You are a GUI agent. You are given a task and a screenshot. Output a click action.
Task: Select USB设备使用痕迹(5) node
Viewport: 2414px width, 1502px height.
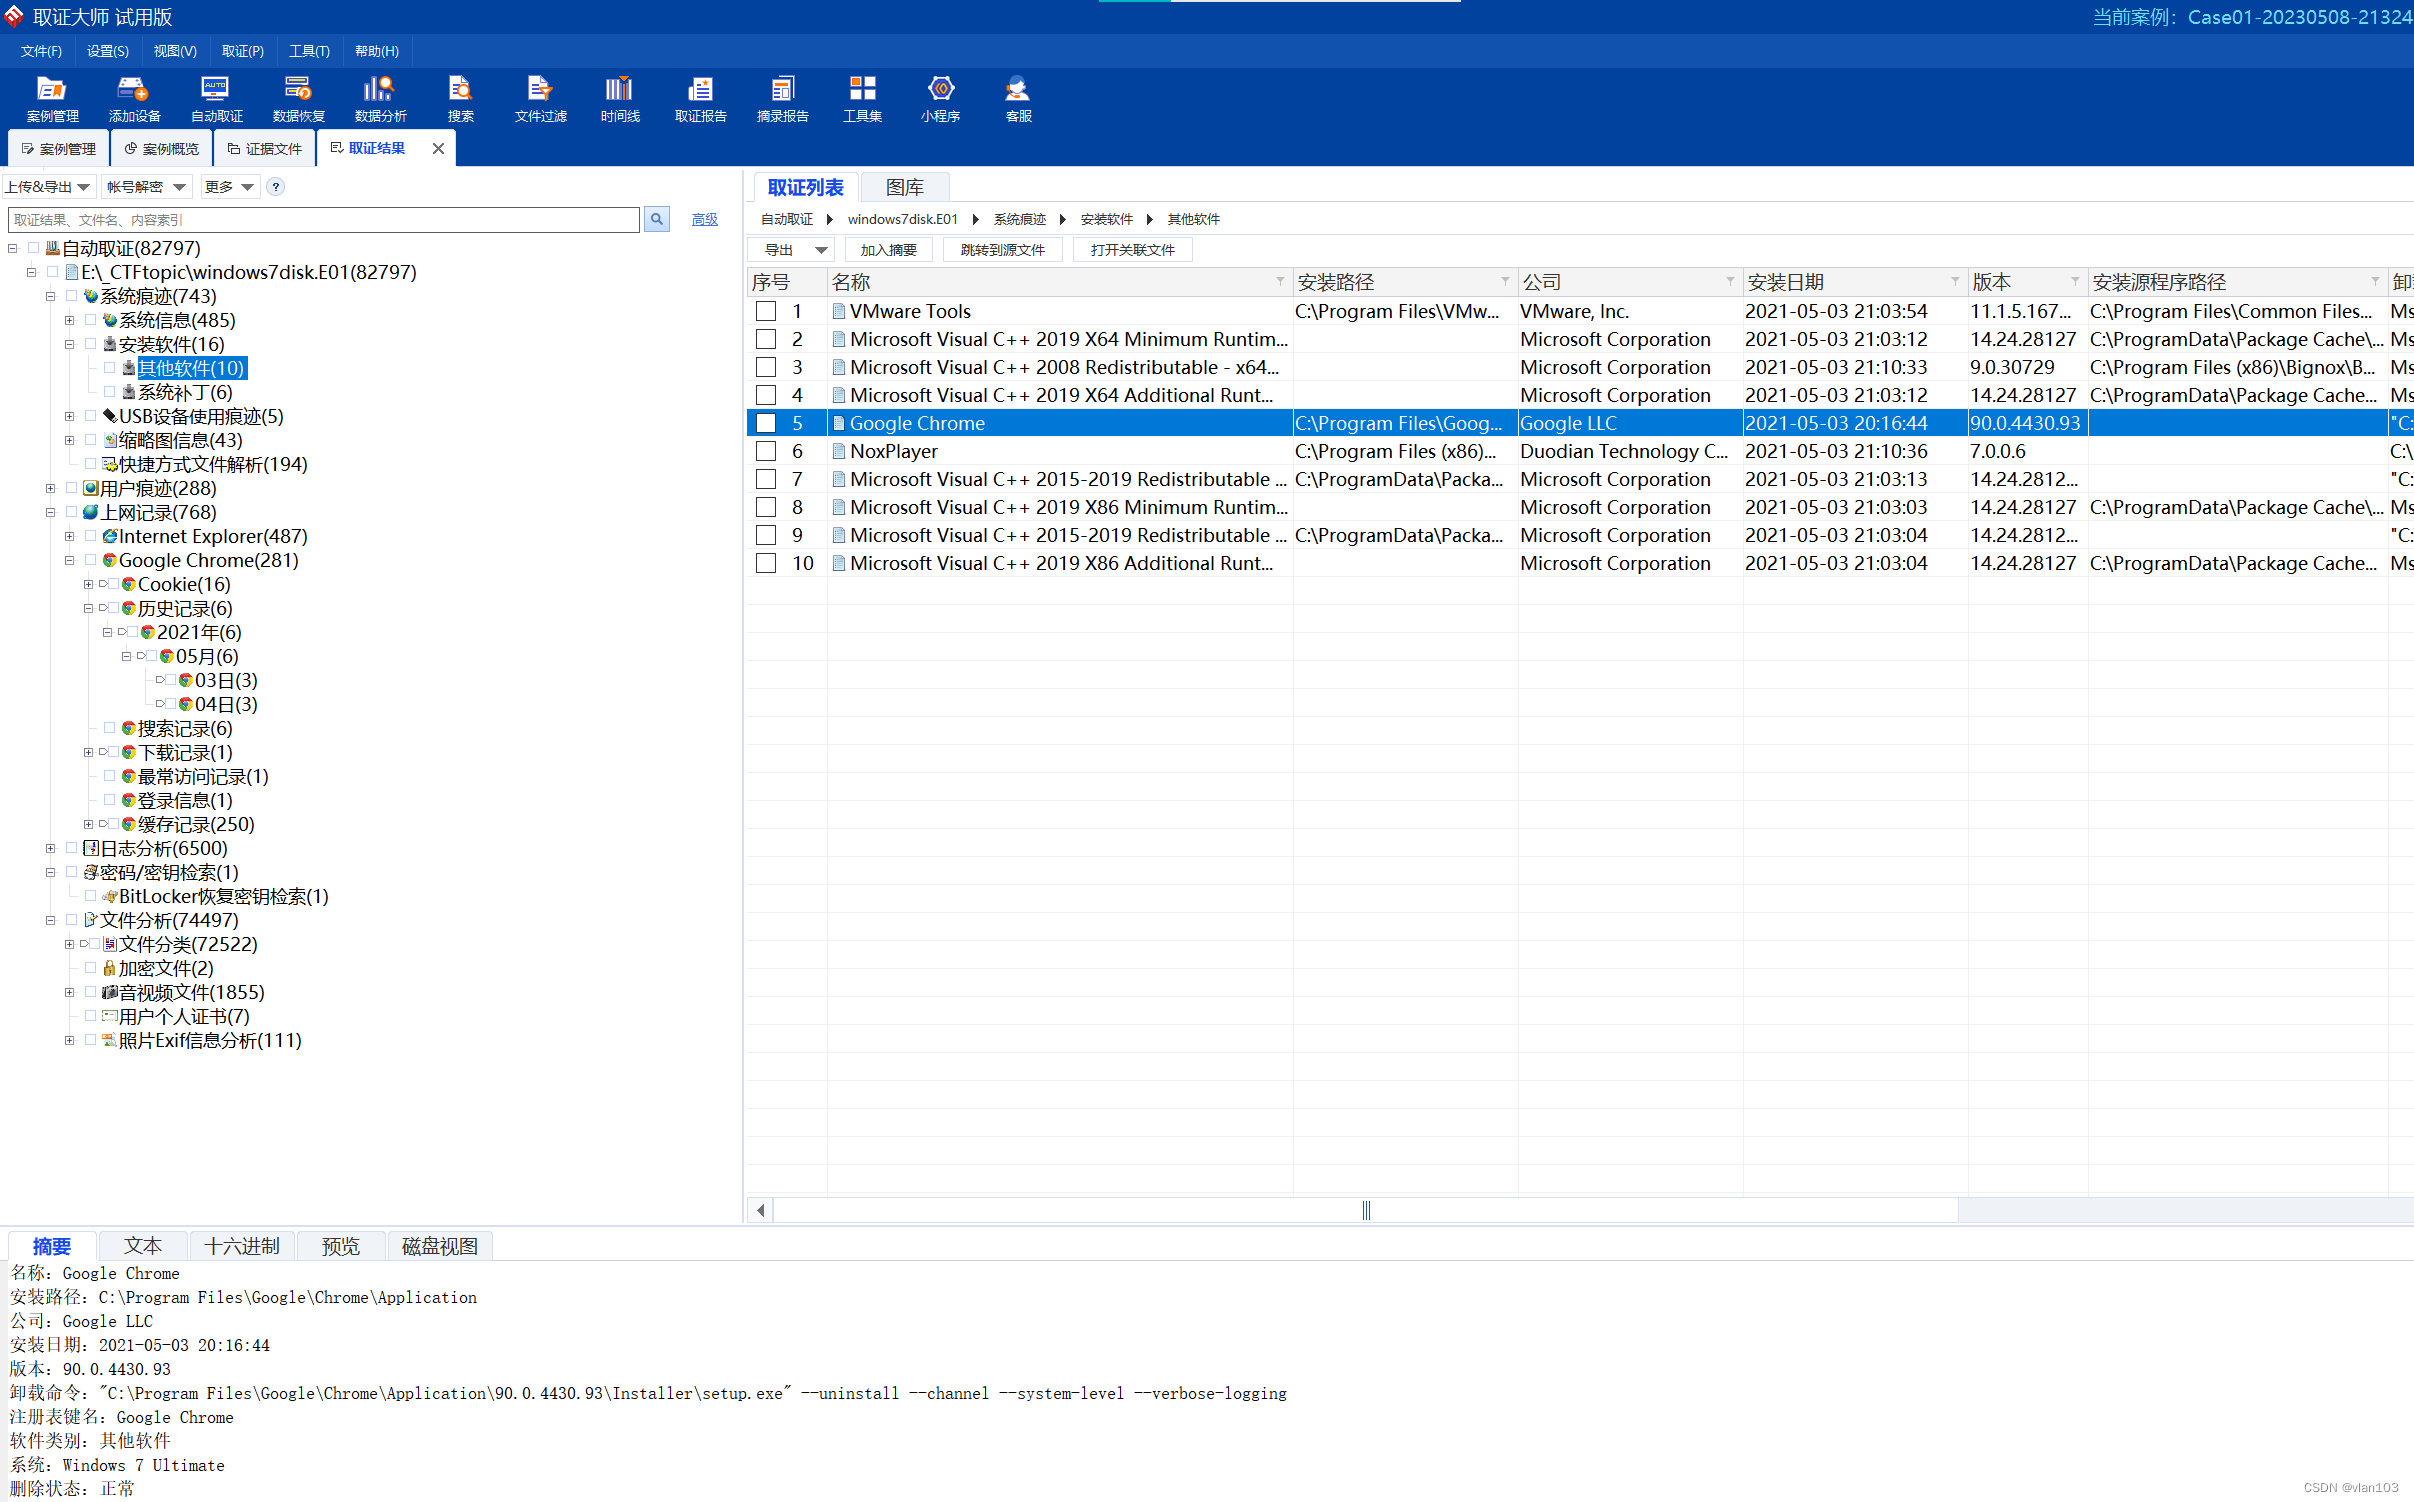(x=201, y=416)
